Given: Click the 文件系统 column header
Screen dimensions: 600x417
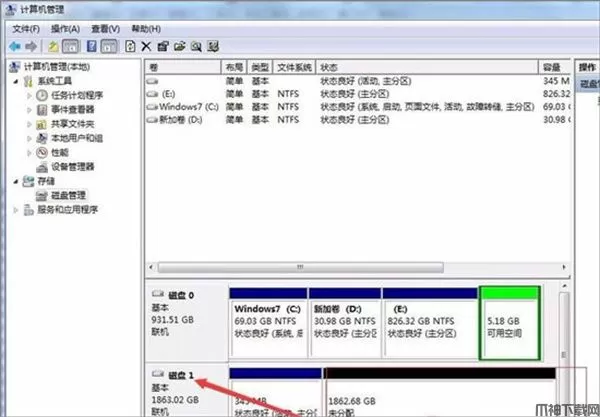Looking at the screenshot, I should [x=294, y=67].
